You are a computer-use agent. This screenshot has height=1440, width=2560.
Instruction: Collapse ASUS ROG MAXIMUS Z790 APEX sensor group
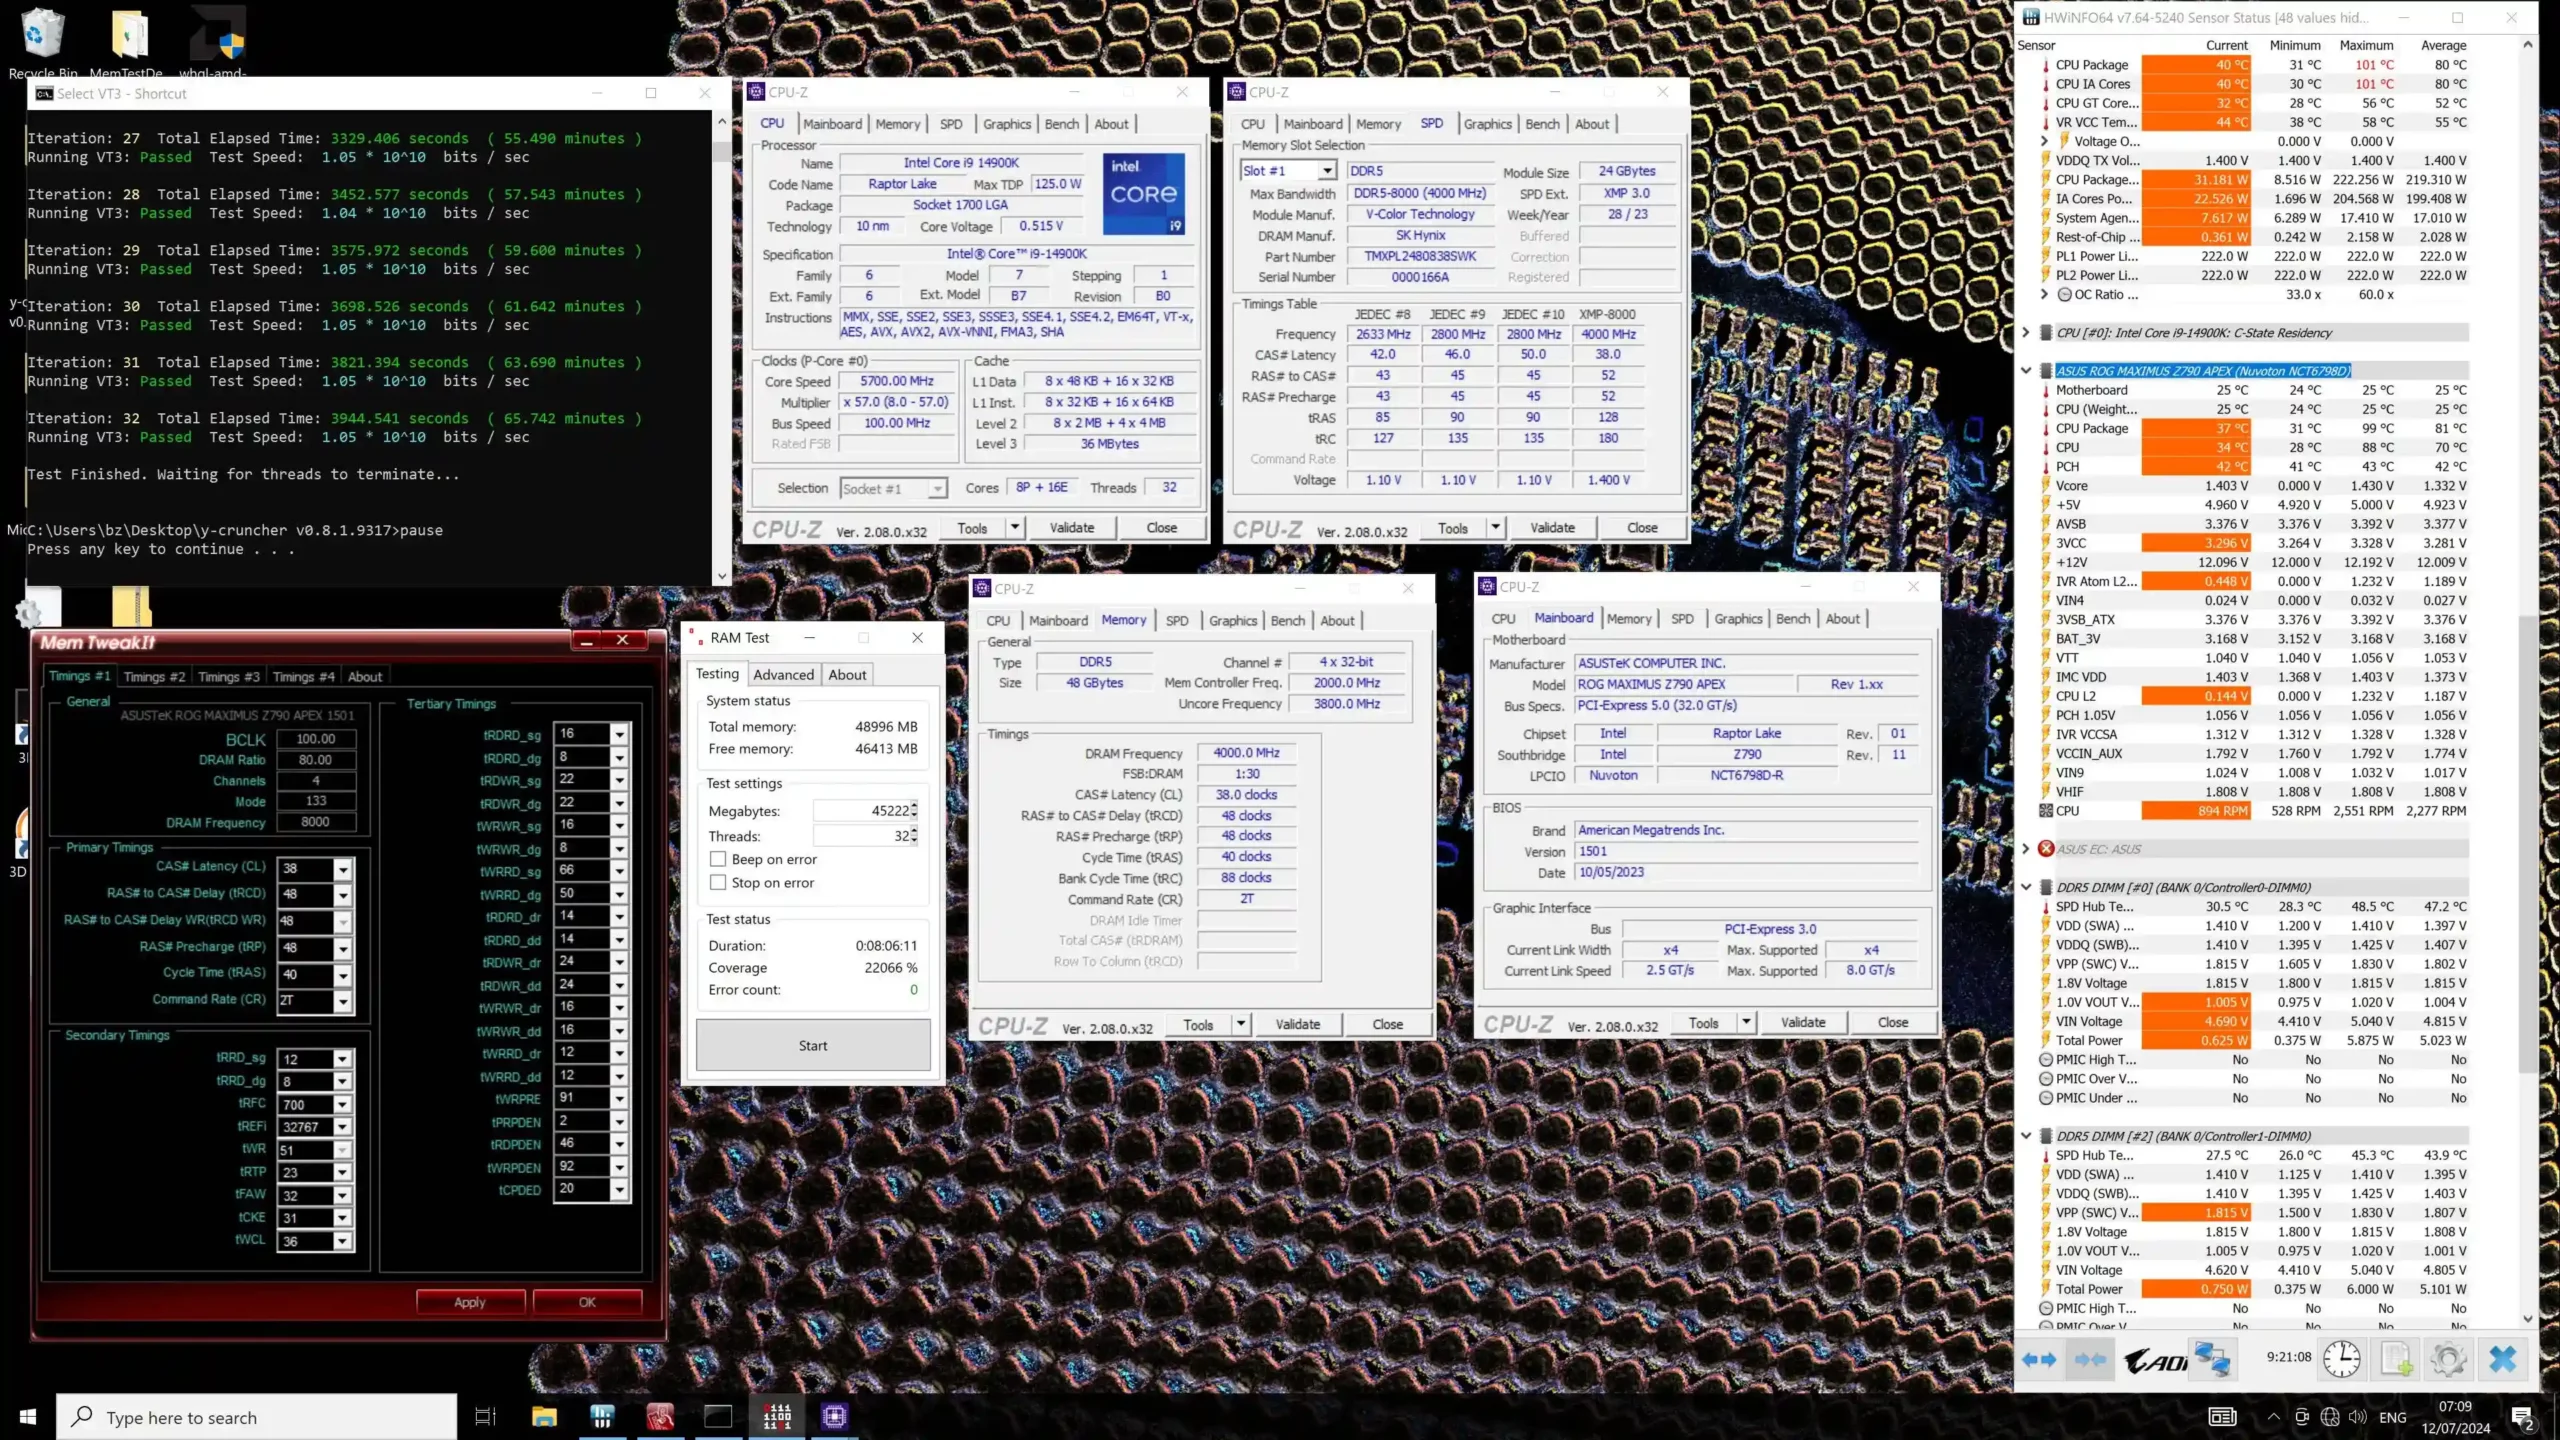pos(2026,371)
